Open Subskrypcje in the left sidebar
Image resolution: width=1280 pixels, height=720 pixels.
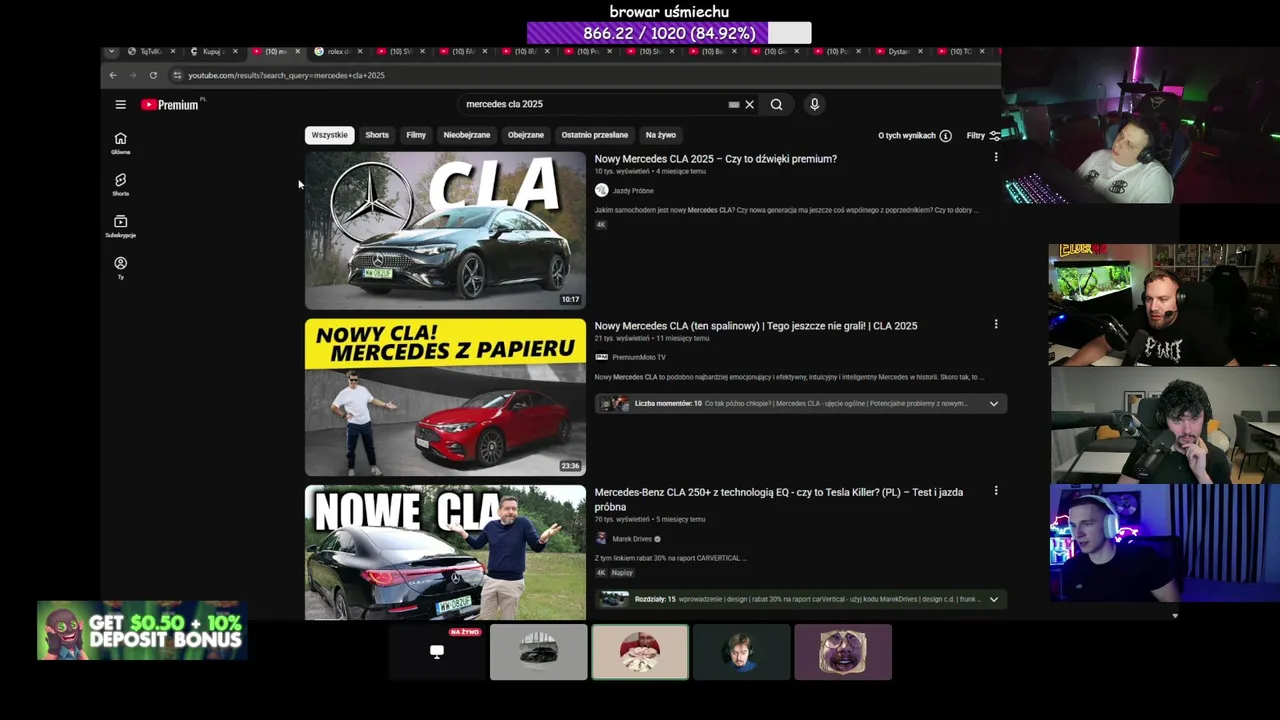[x=120, y=226]
